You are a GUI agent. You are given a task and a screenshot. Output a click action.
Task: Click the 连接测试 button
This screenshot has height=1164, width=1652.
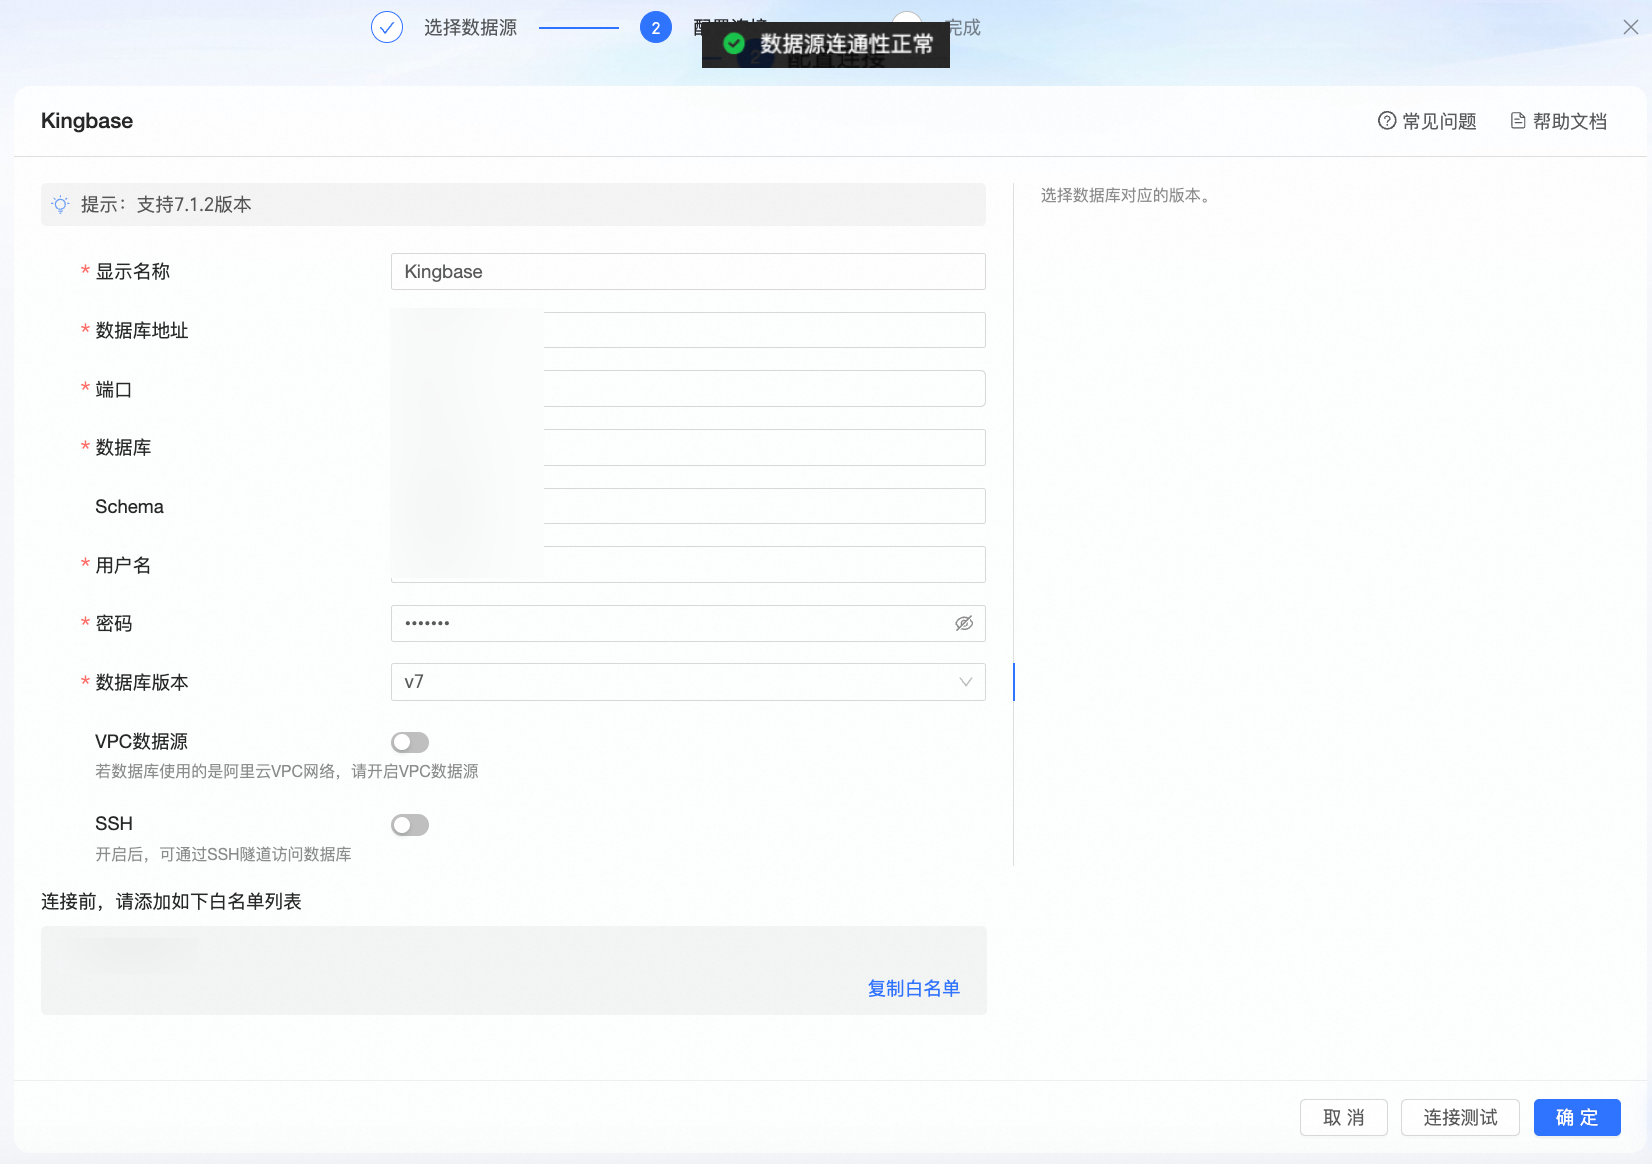pyautogui.click(x=1460, y=1118)
